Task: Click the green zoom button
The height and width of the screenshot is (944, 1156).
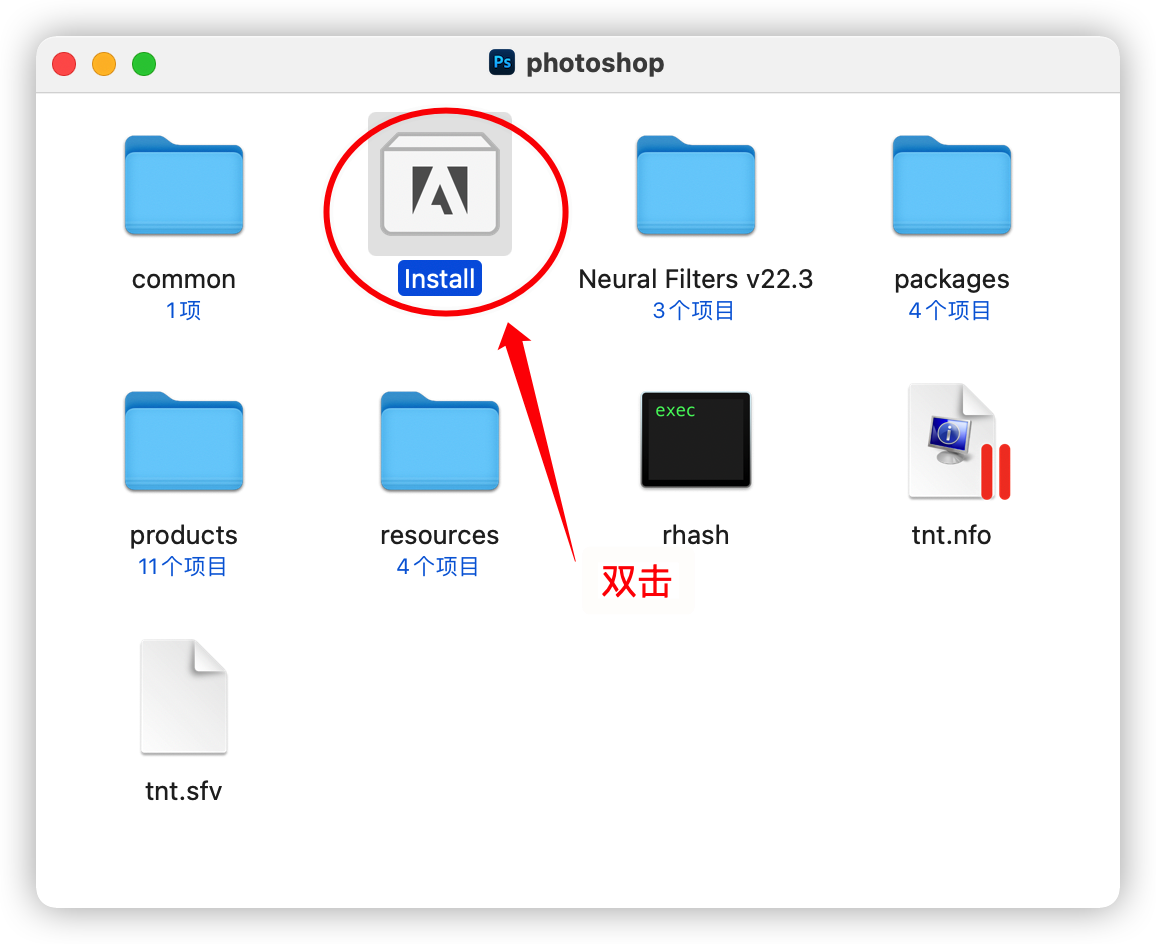Action: pyautogui.click(x=144, y=63)
